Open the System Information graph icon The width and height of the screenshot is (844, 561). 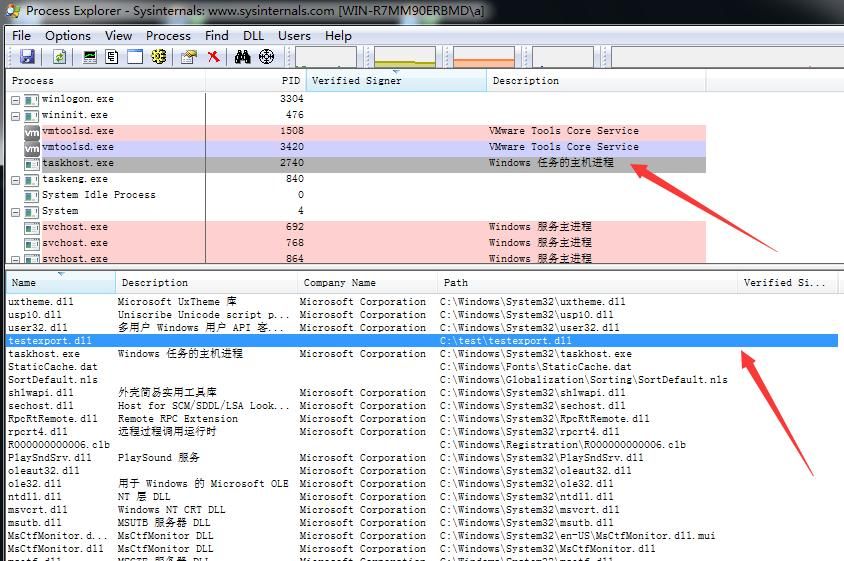pos(90,57)
